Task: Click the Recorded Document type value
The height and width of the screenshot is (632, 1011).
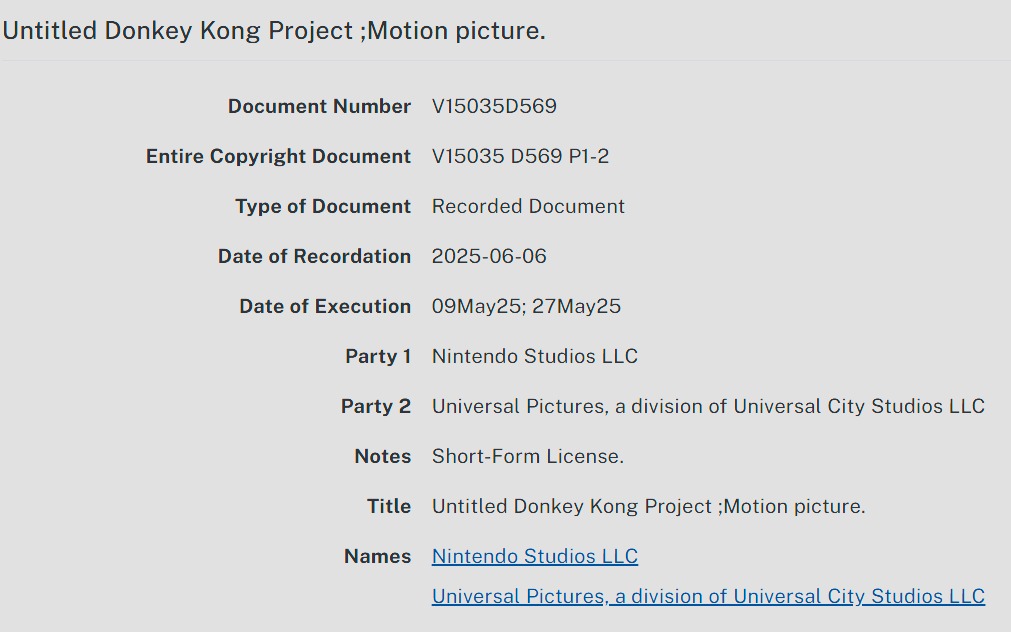Action: pos(528,206)
